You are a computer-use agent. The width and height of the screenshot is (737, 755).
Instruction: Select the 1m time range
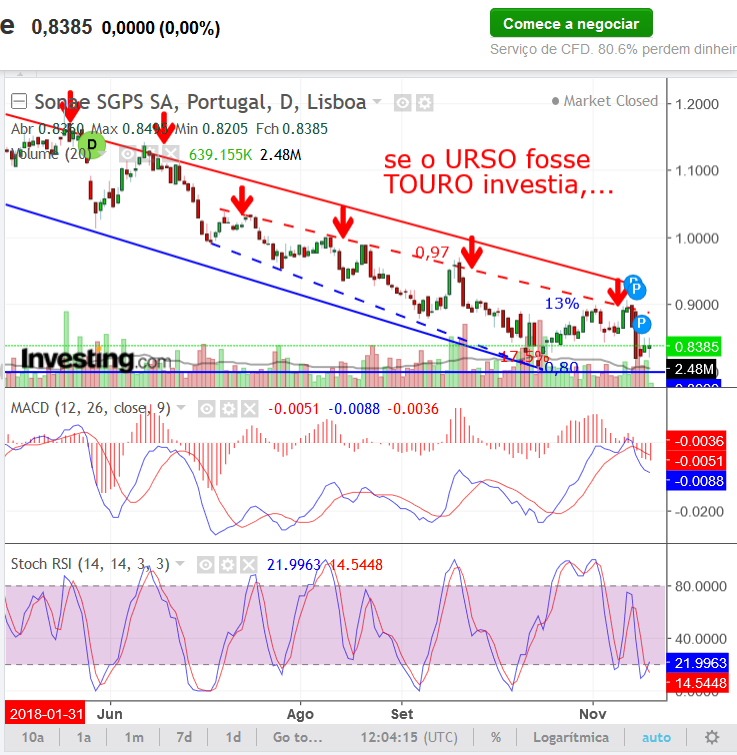(134, 737)
